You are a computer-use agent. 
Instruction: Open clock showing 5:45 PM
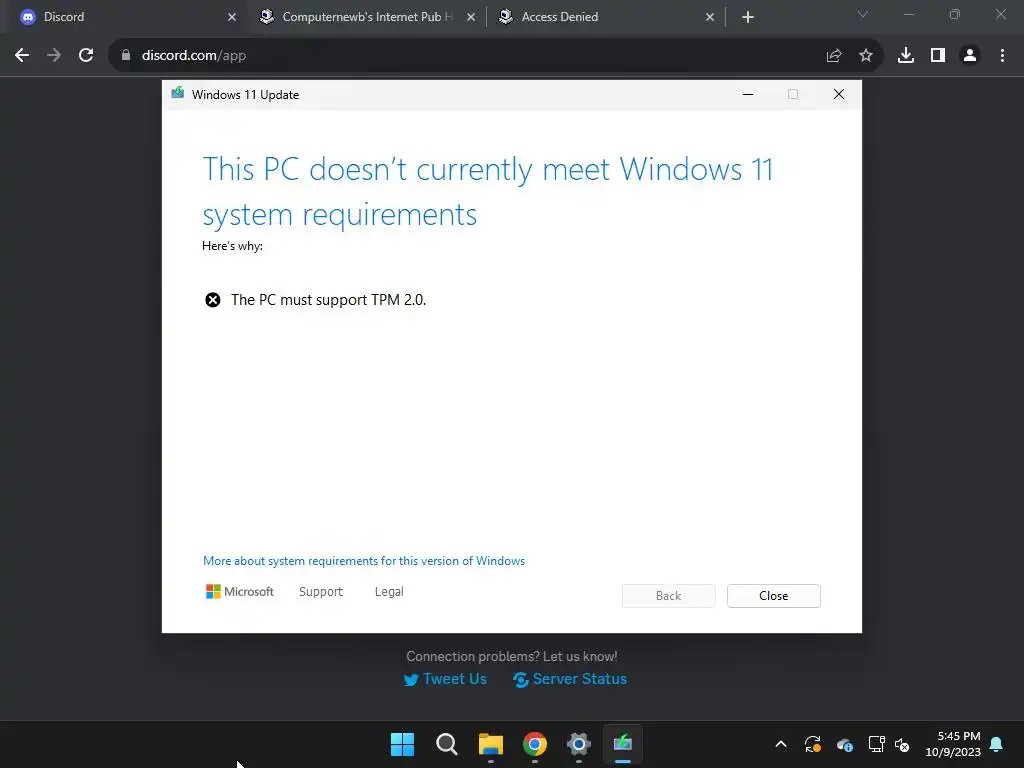(953, 744)
